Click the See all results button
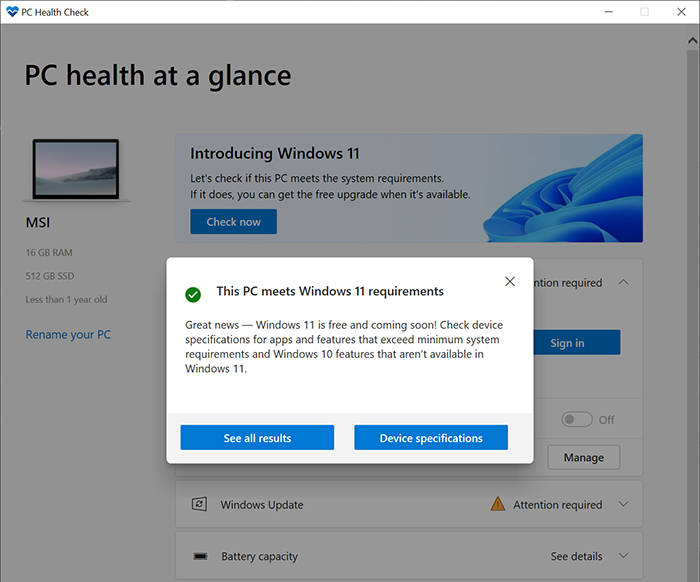The image size is (700, 582). point(257,437)
